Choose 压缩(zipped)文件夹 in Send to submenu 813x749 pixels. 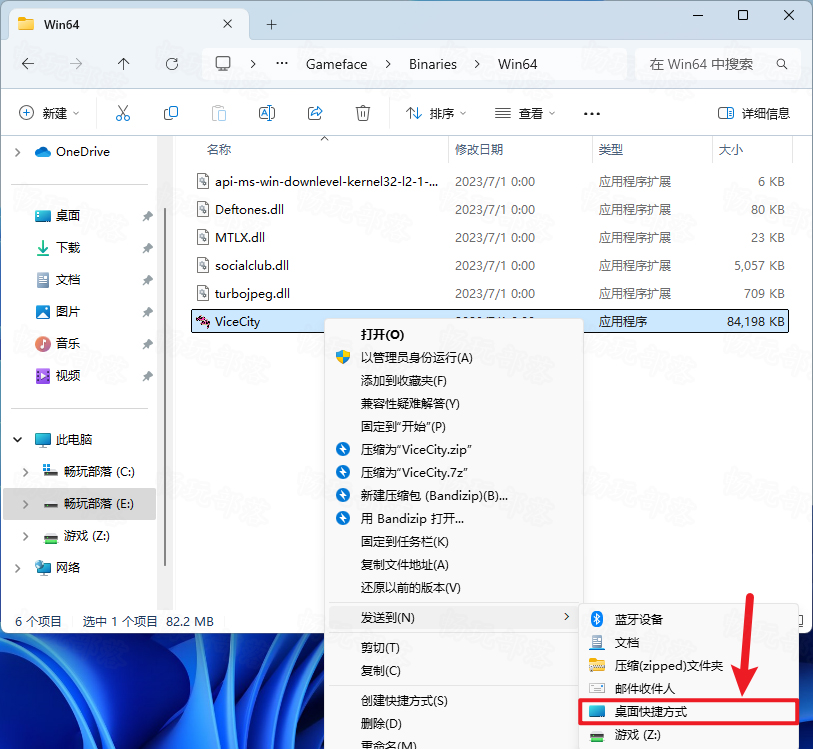(x=688, y=666)
